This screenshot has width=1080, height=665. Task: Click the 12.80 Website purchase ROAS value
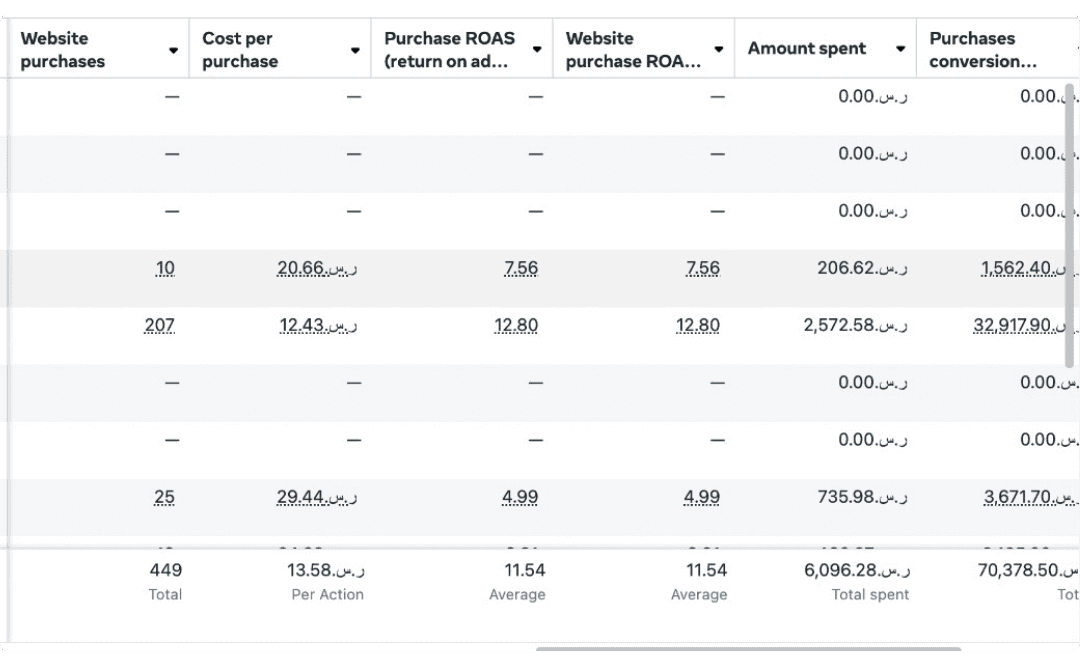(698, 325)
